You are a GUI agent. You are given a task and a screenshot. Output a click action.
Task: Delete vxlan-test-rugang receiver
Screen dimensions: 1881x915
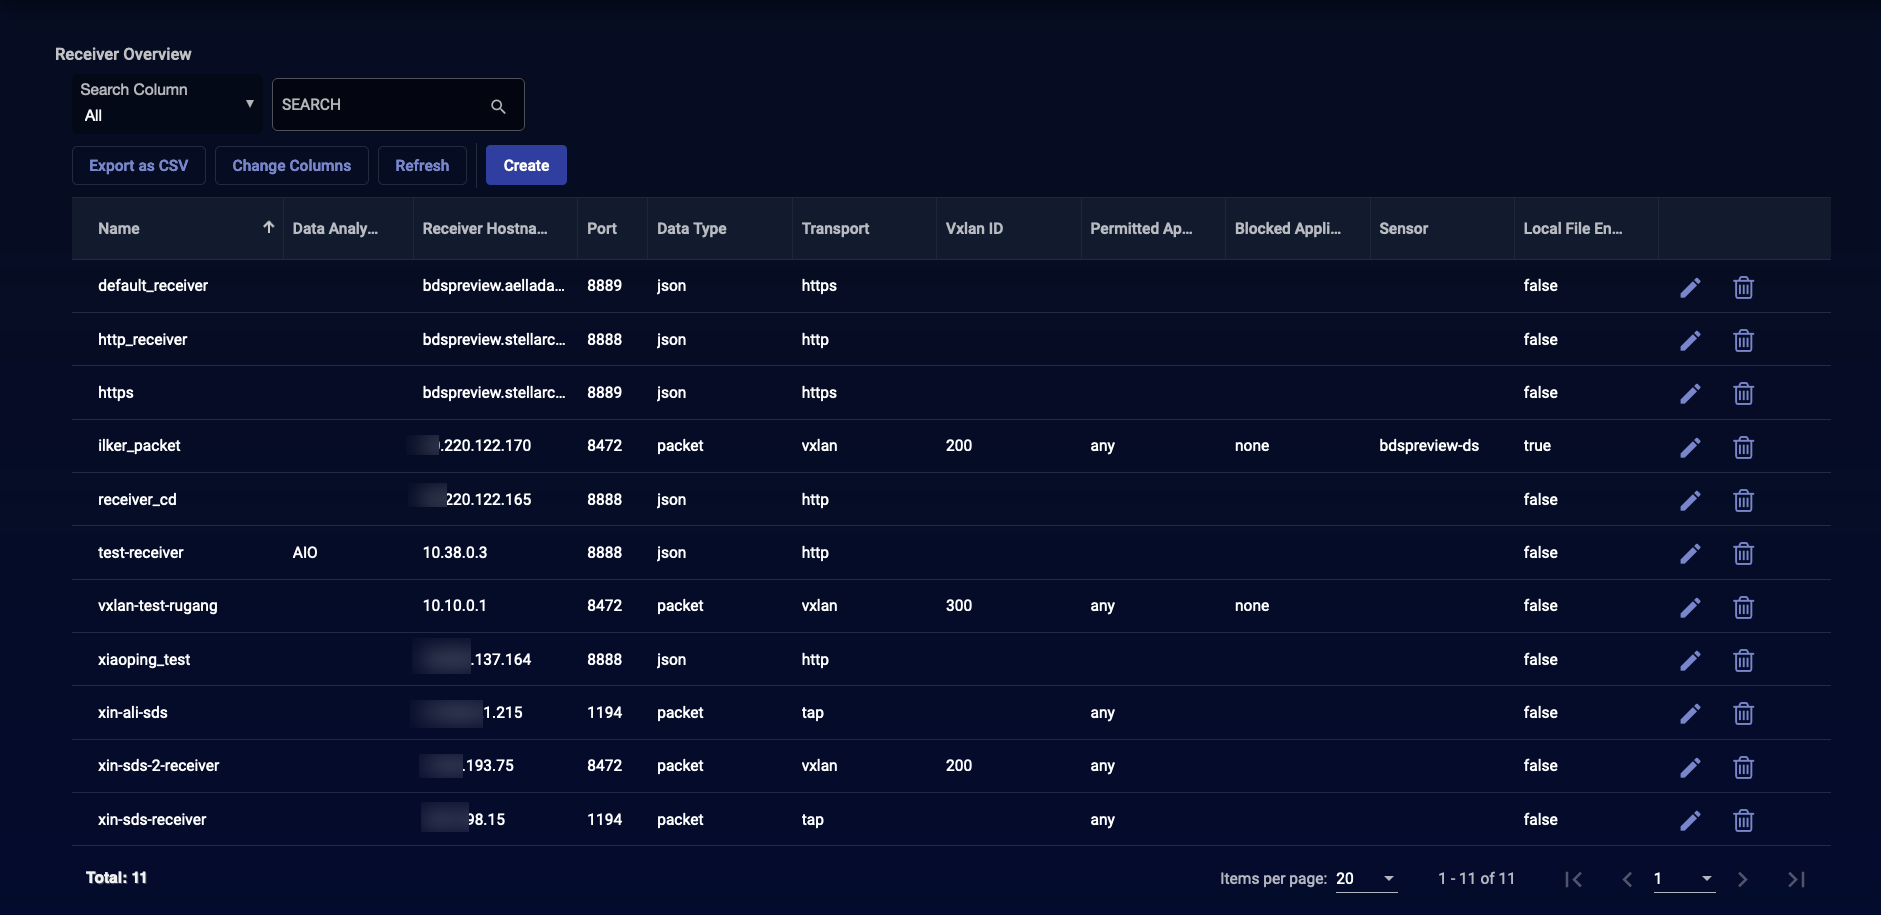pyautogui.click(x=1743, y=608)
